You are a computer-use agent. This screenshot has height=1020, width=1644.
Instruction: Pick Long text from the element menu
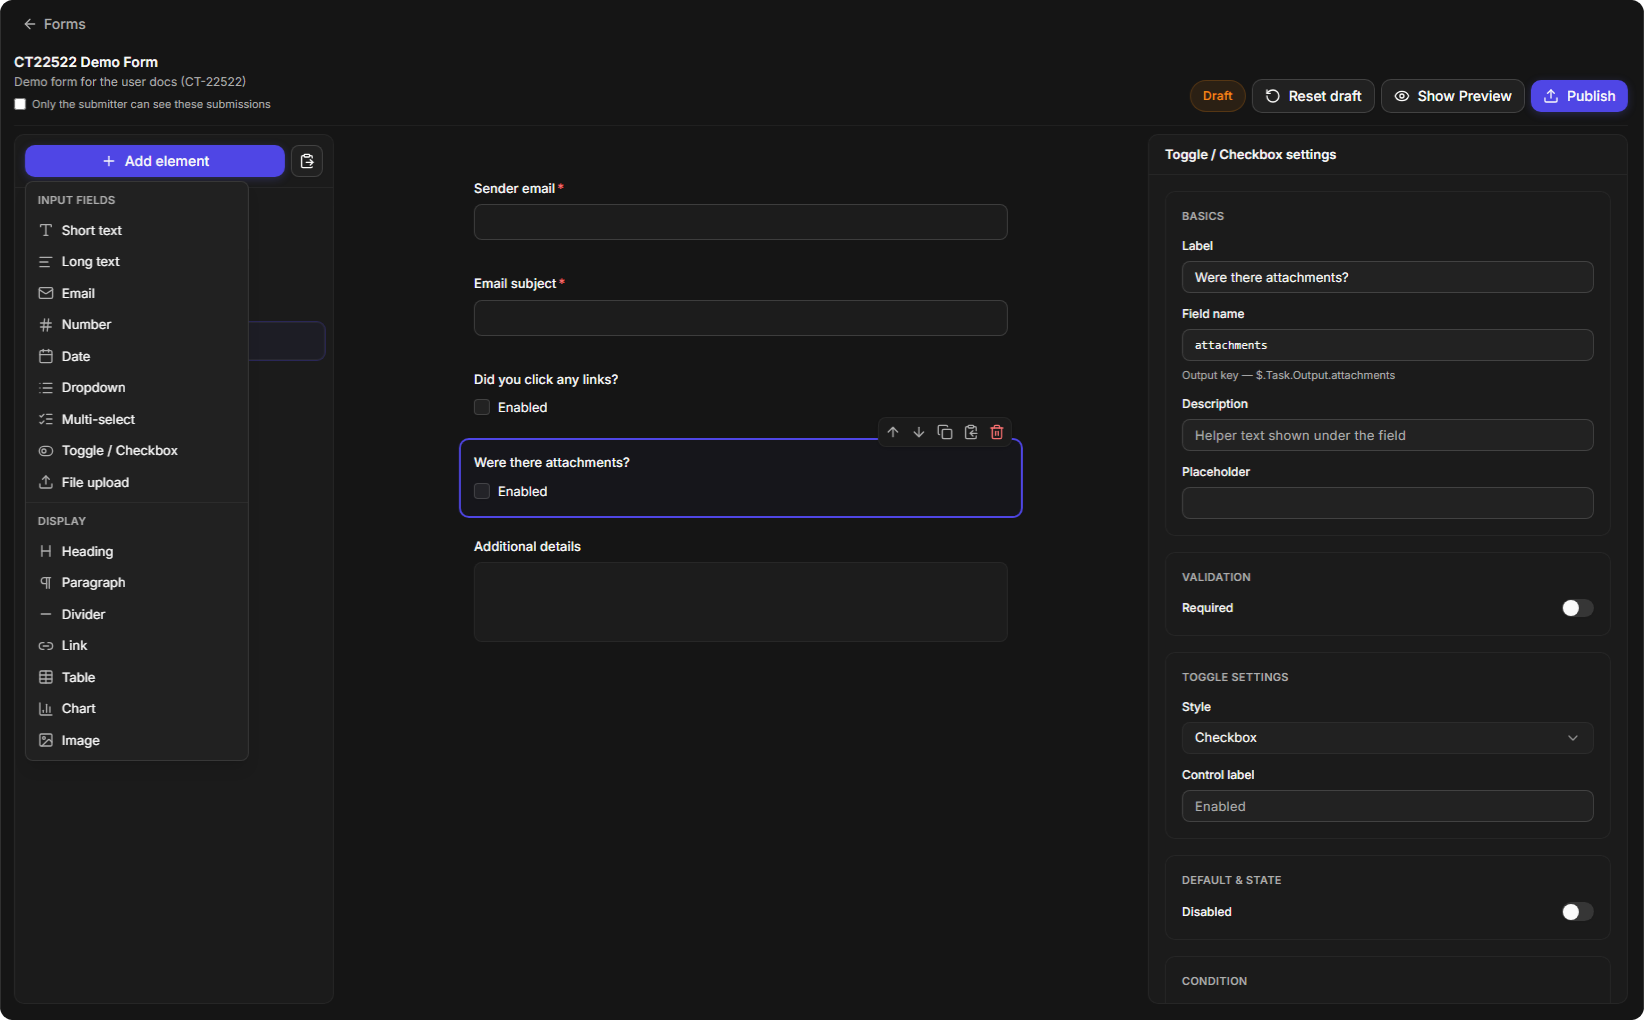[137, 262]
